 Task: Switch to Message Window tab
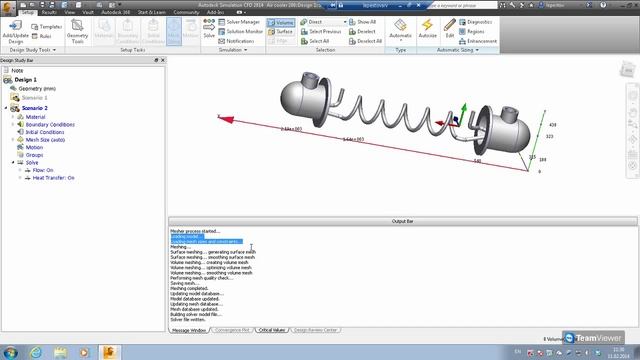[189, 330]
